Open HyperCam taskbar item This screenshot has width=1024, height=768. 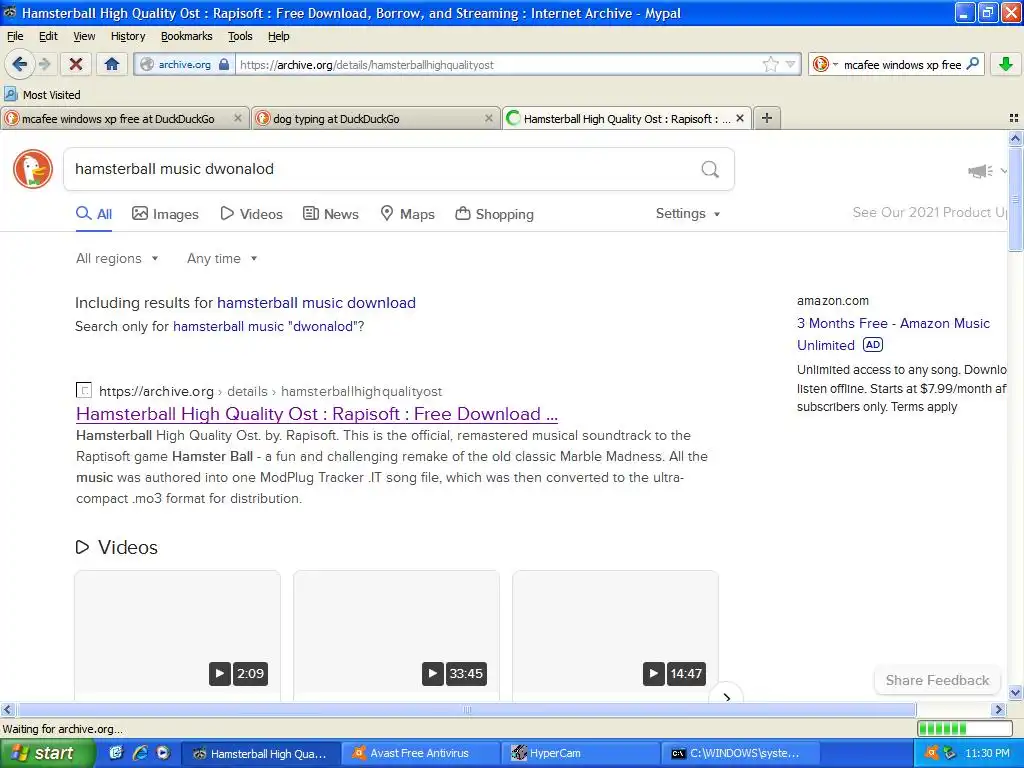click(581, 753)
